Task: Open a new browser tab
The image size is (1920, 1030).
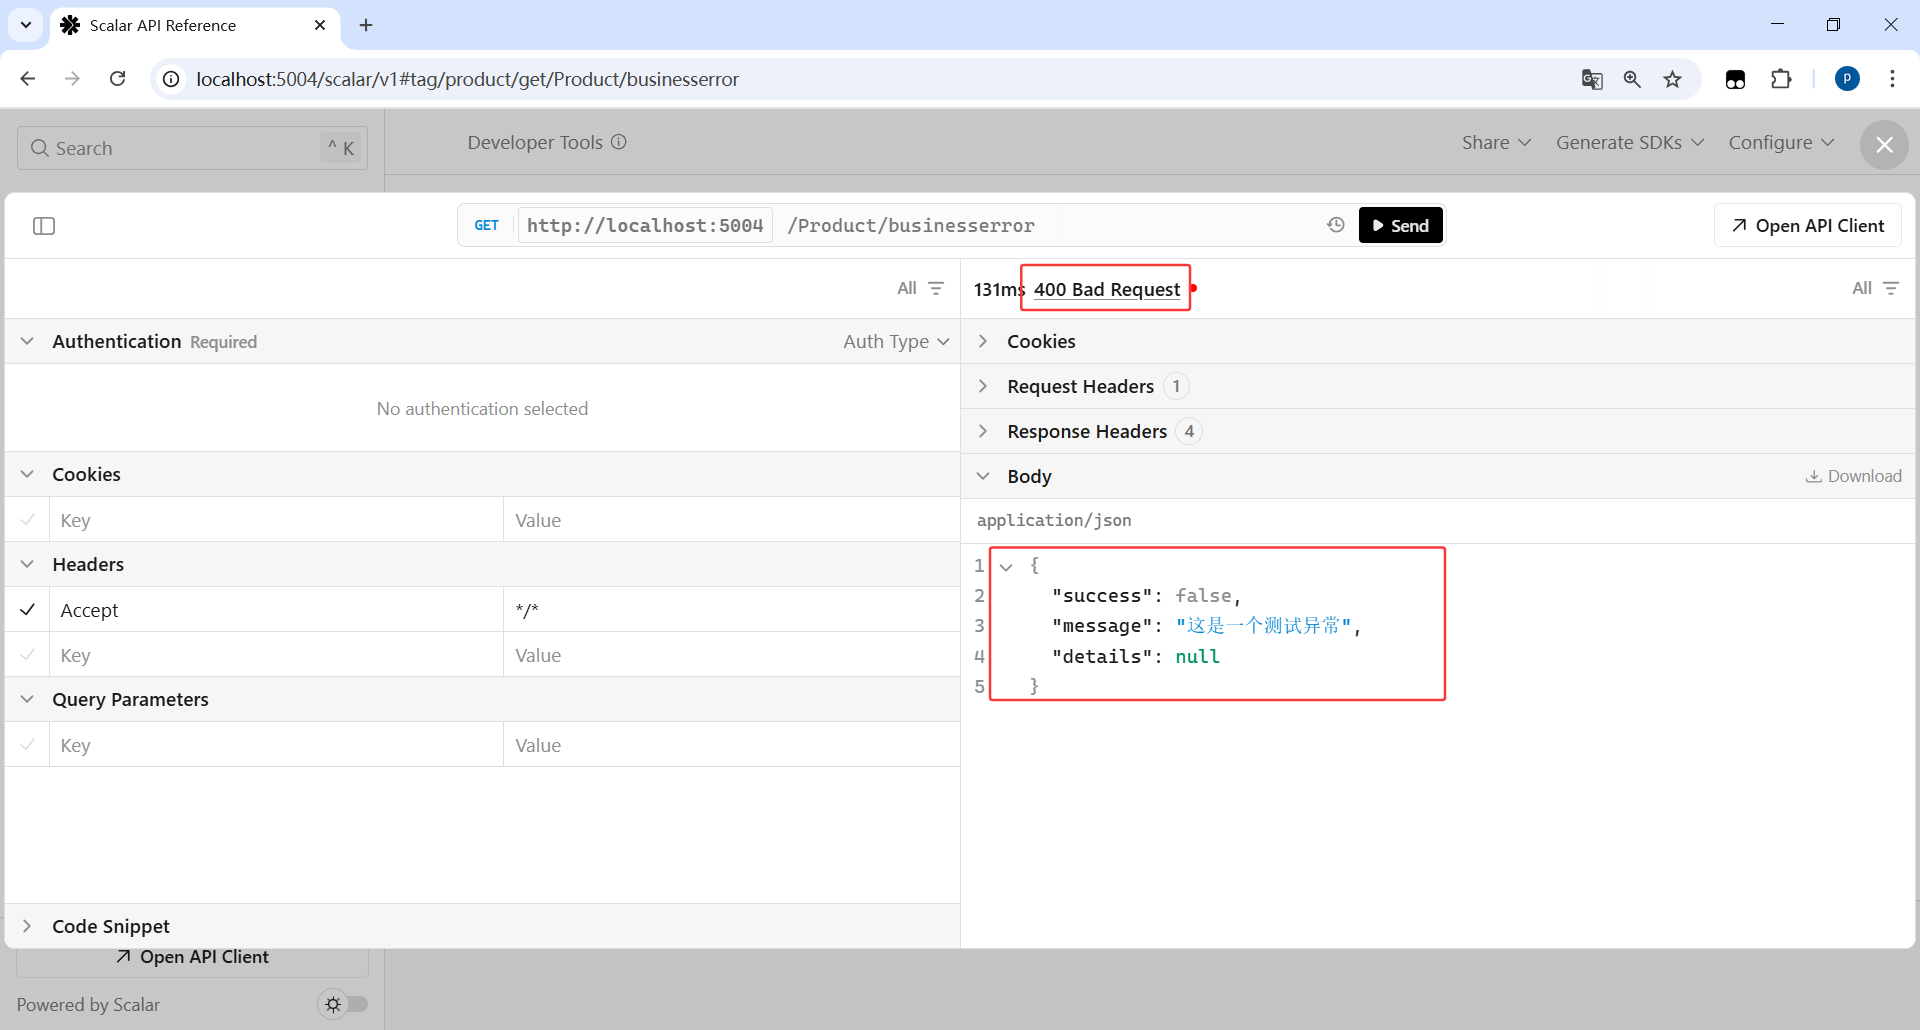Action: [366, 25]
